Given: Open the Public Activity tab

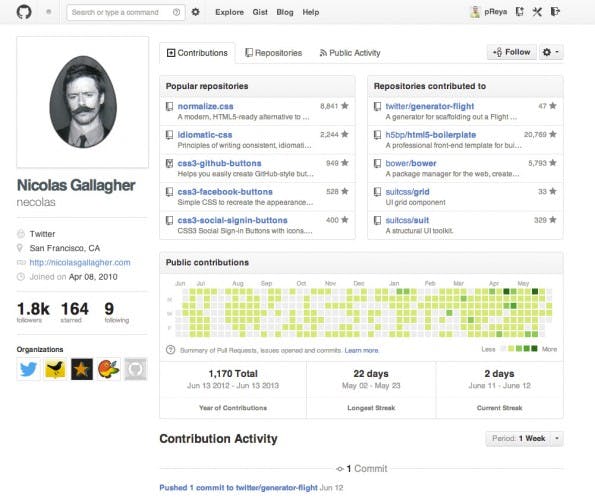Looking at the screenshot, I should click(x=350, y=53).
